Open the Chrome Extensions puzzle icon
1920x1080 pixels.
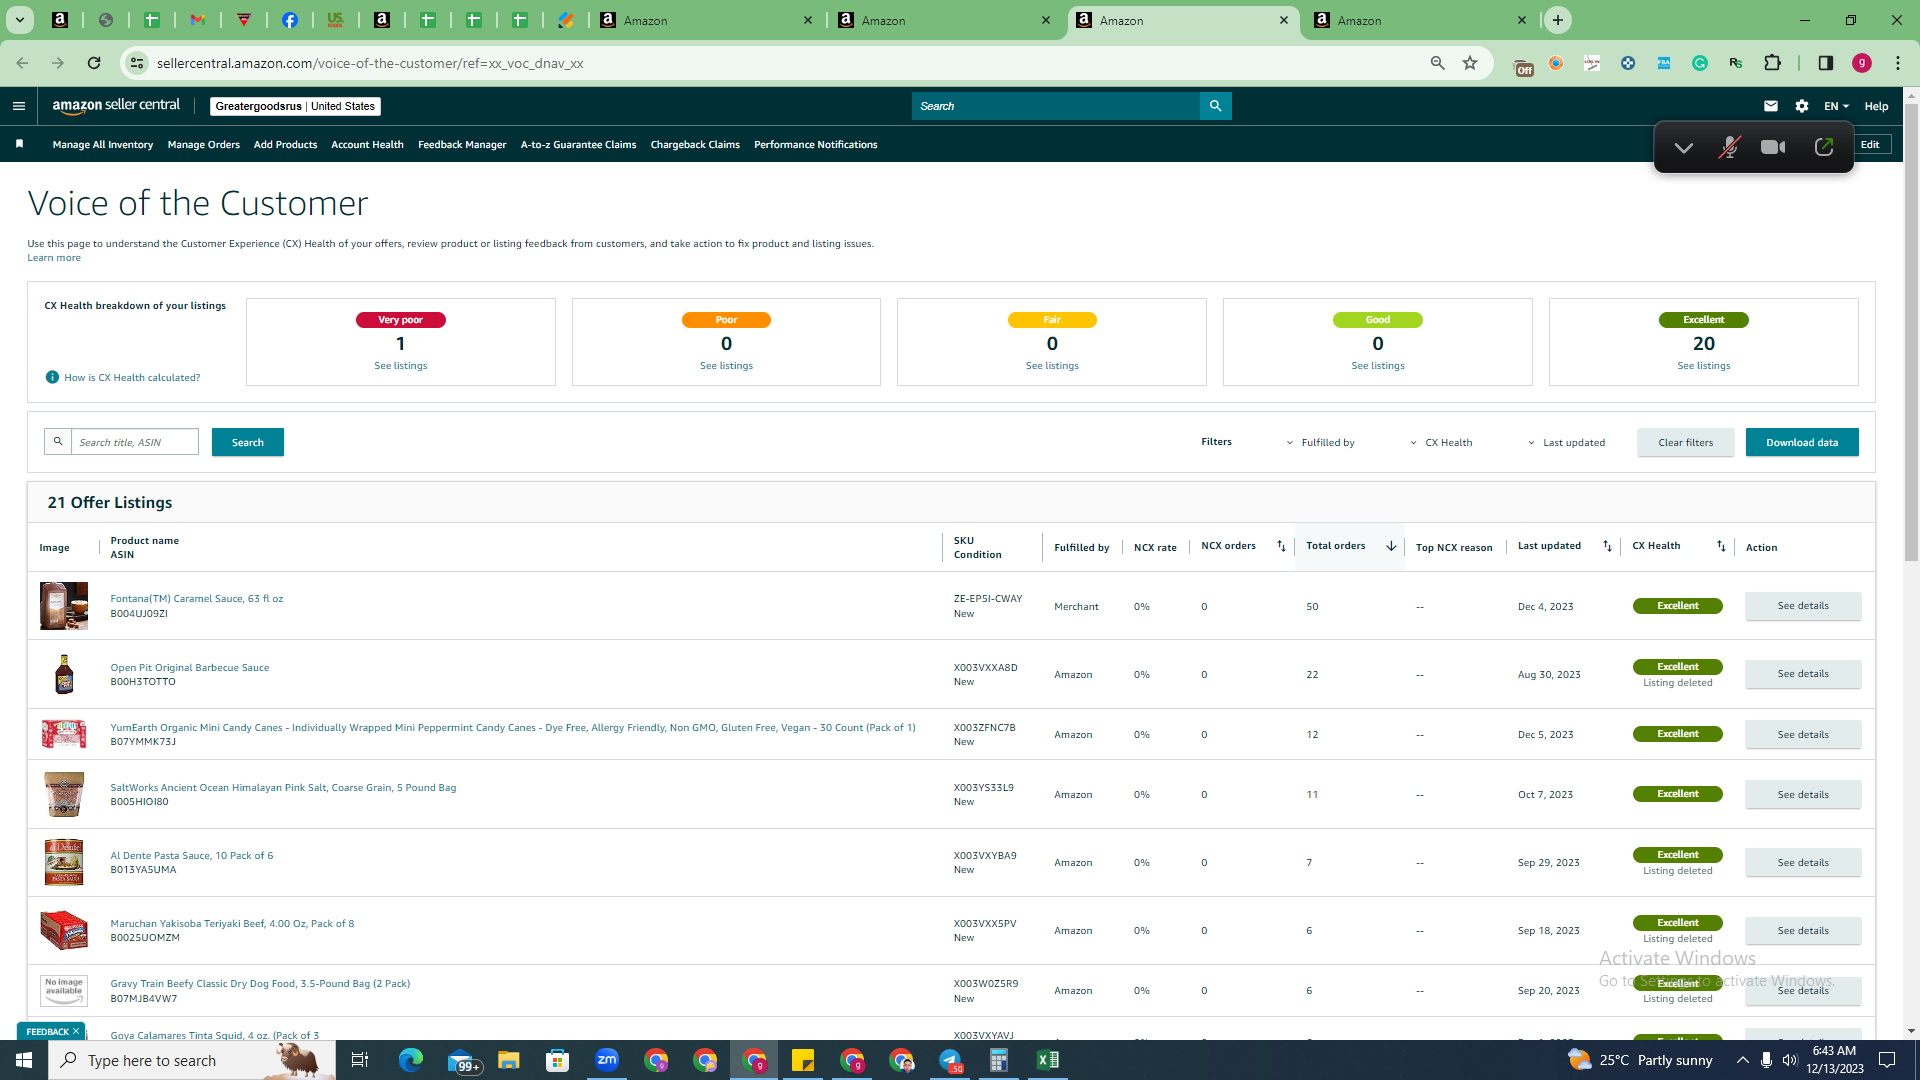[1772, 63]
